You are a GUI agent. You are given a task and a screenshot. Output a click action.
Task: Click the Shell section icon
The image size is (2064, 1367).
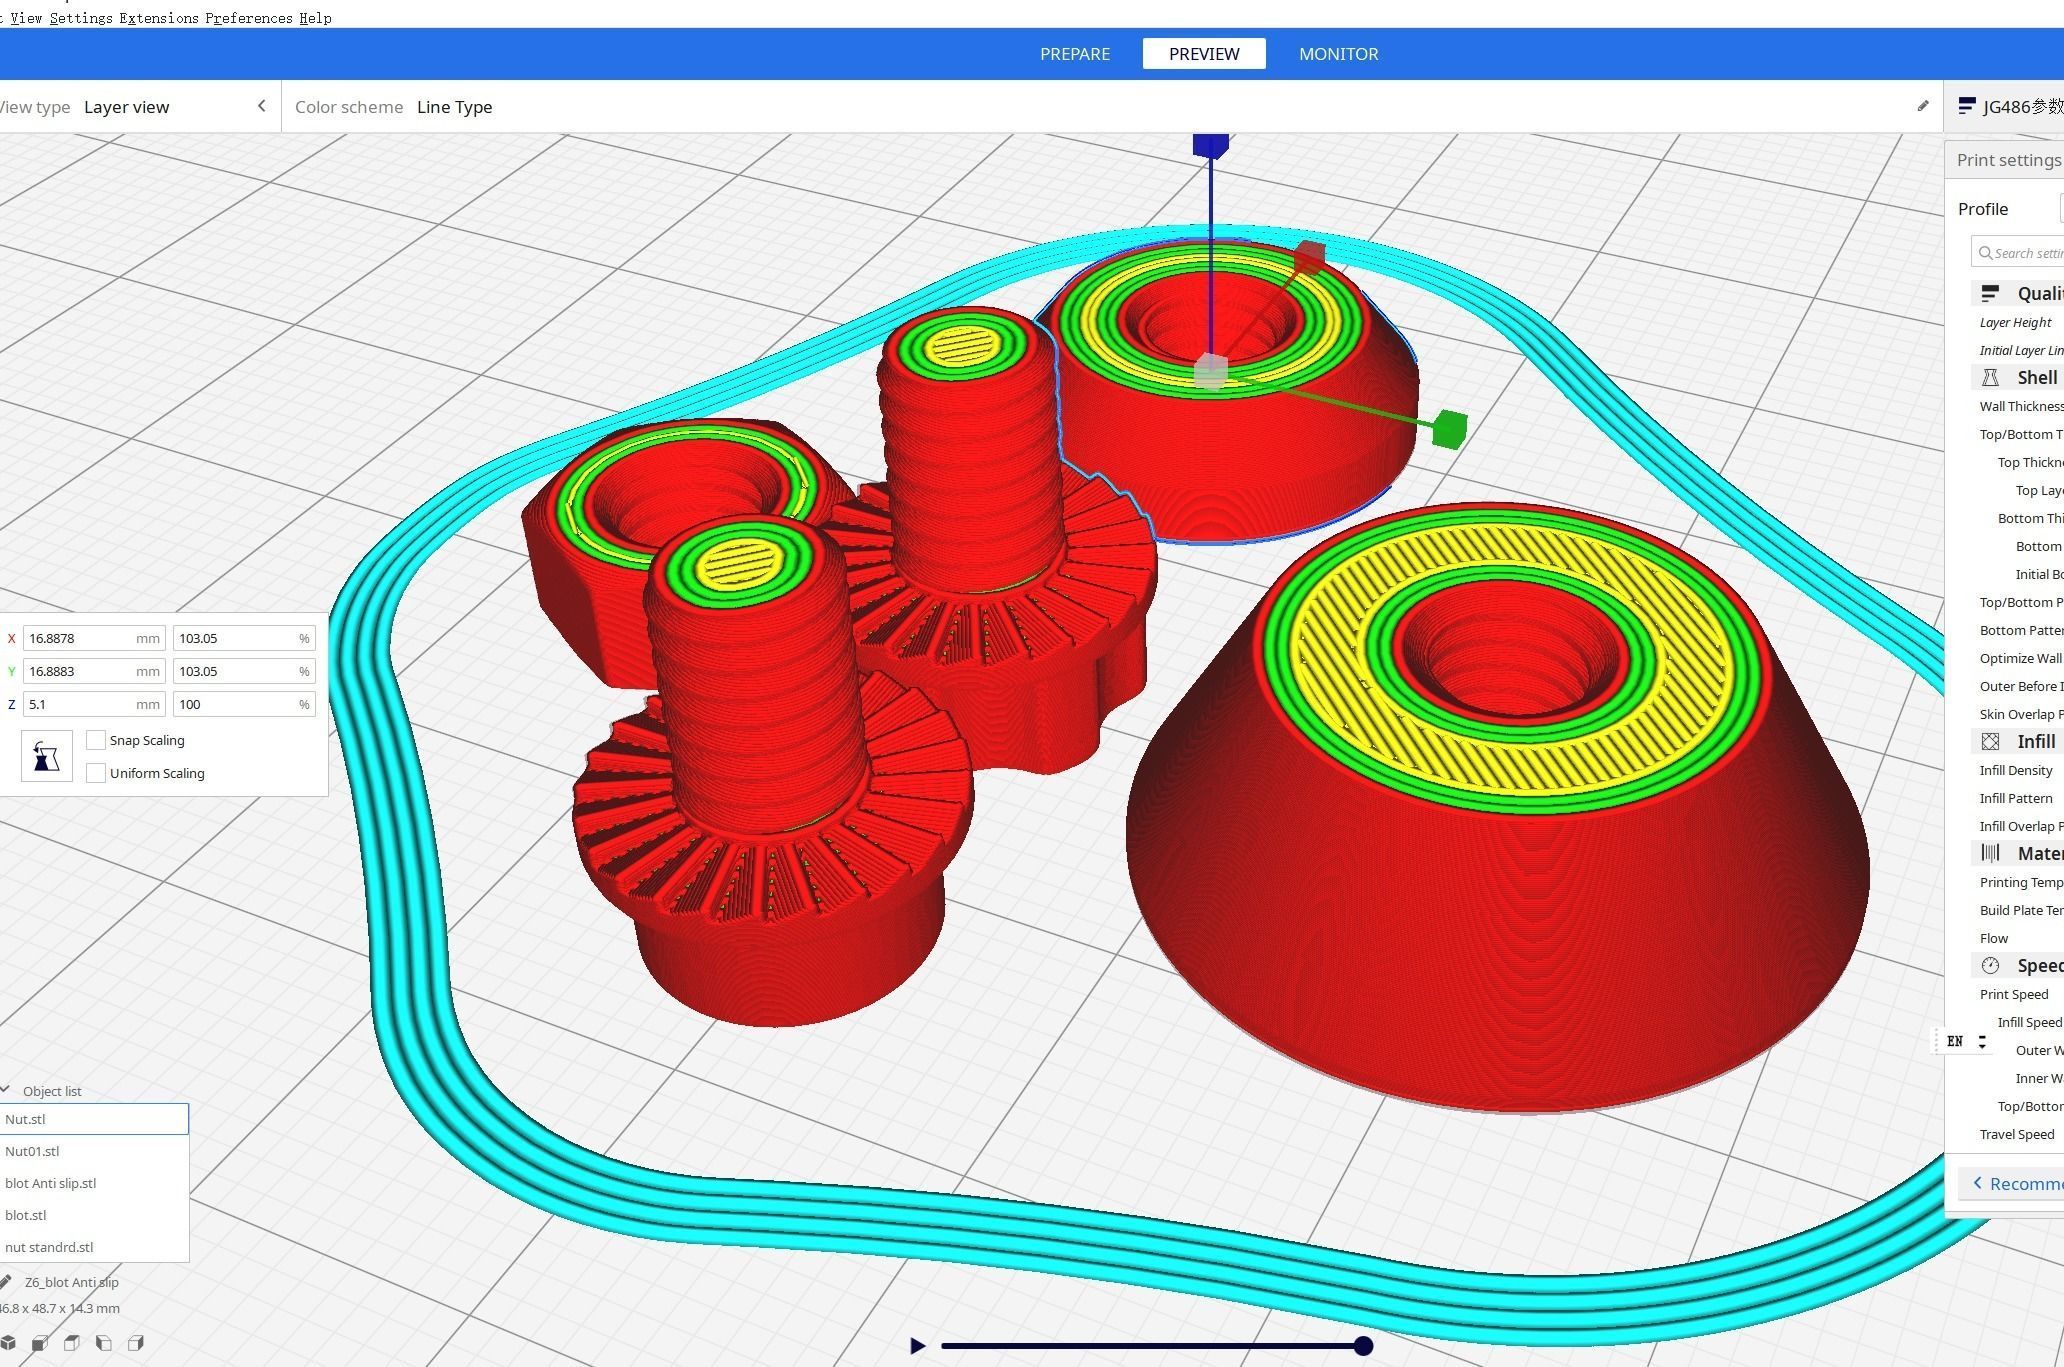[x=1992, y=377]
